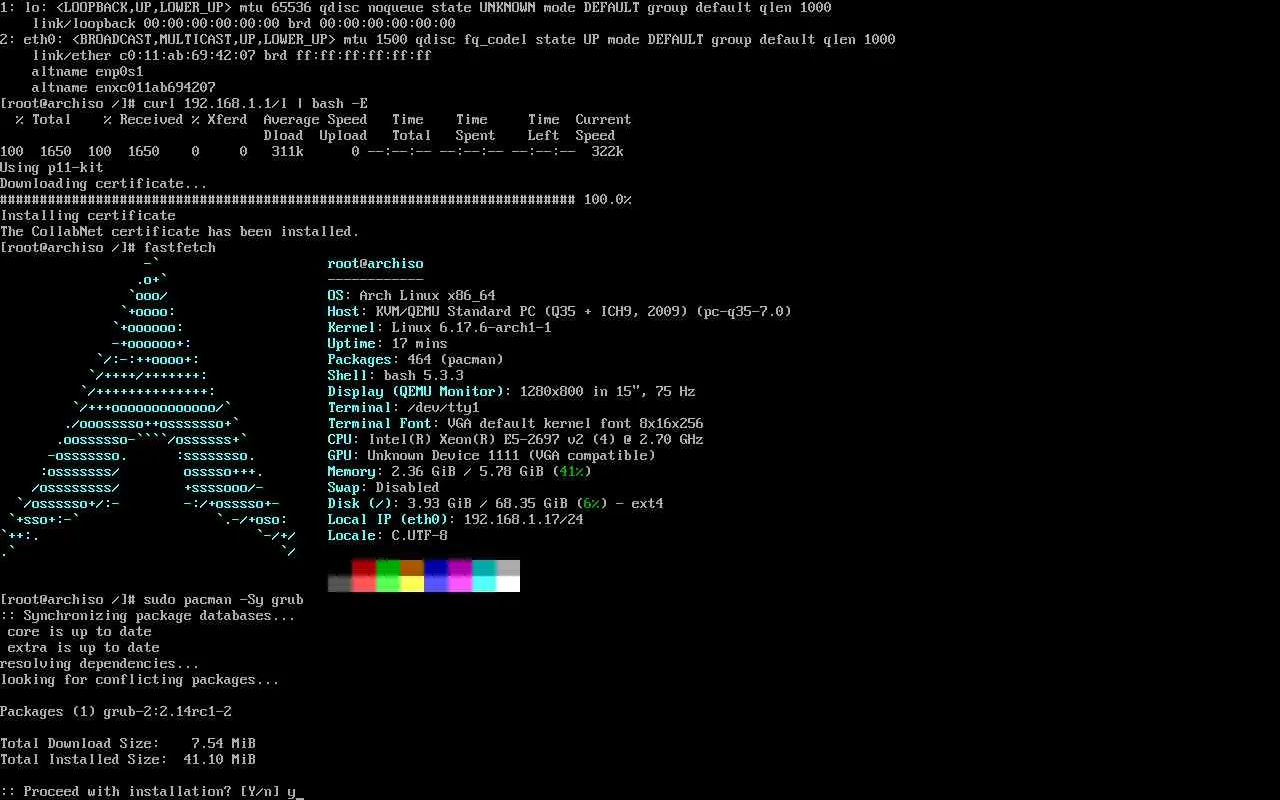Click the 'Local IP (eth0): 192.168.1.17/24' line

pos(456,520)
